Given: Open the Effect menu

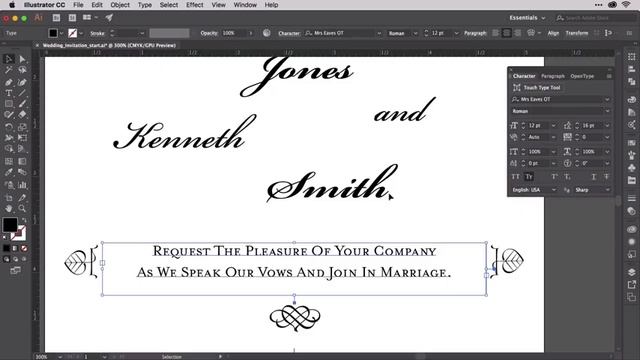Looking at the screenshot, I should point(195,5).
